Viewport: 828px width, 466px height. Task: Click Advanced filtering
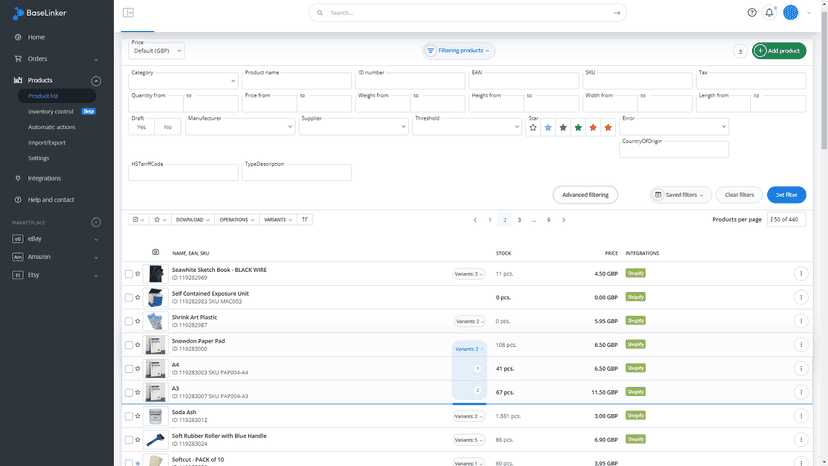585,195
